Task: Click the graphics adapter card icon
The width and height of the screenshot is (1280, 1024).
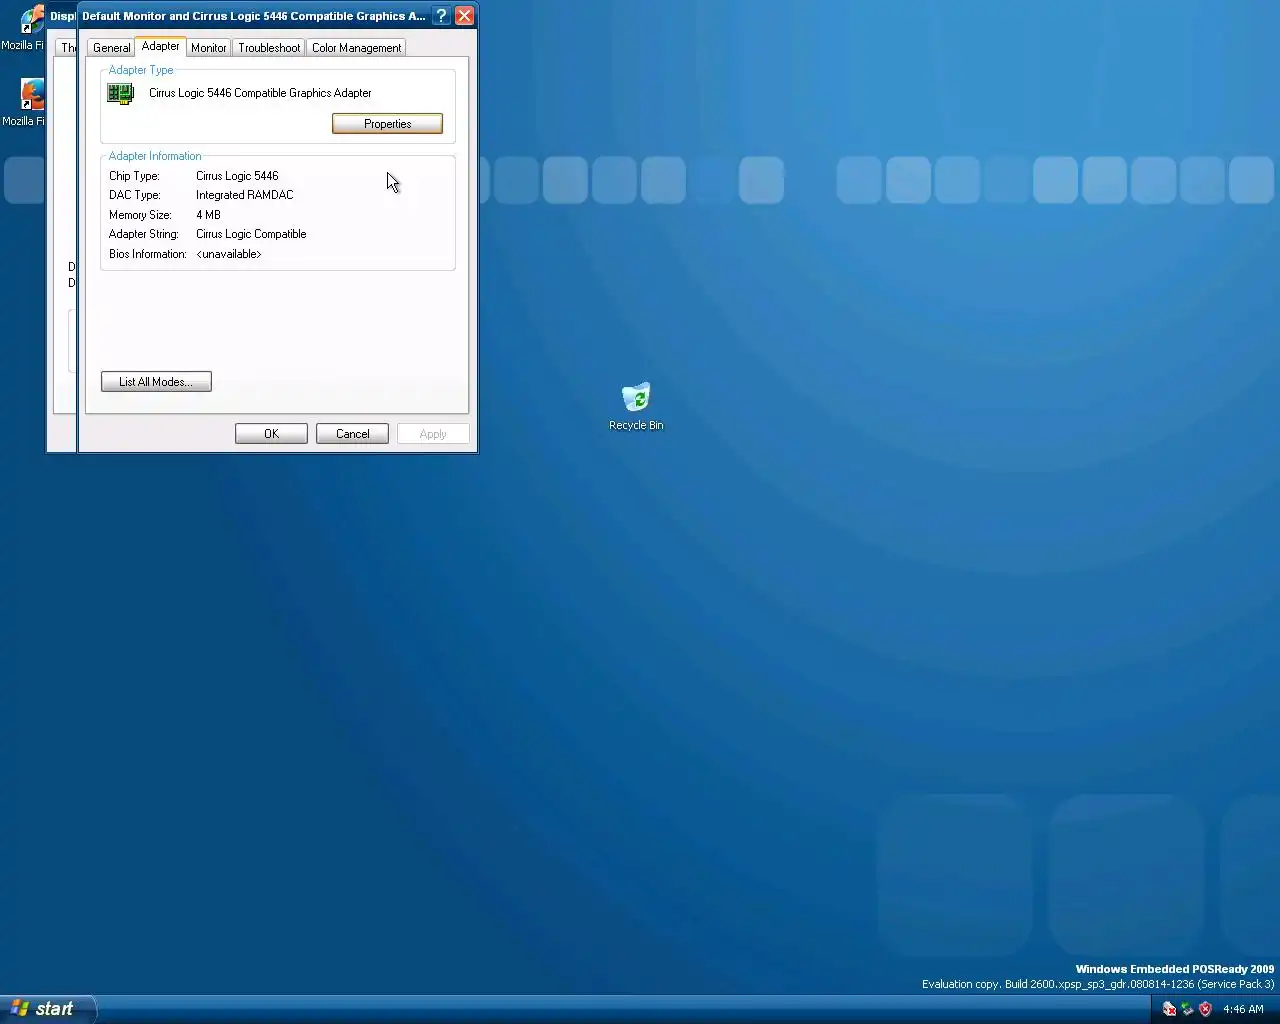Action: (x=120, y=94)
